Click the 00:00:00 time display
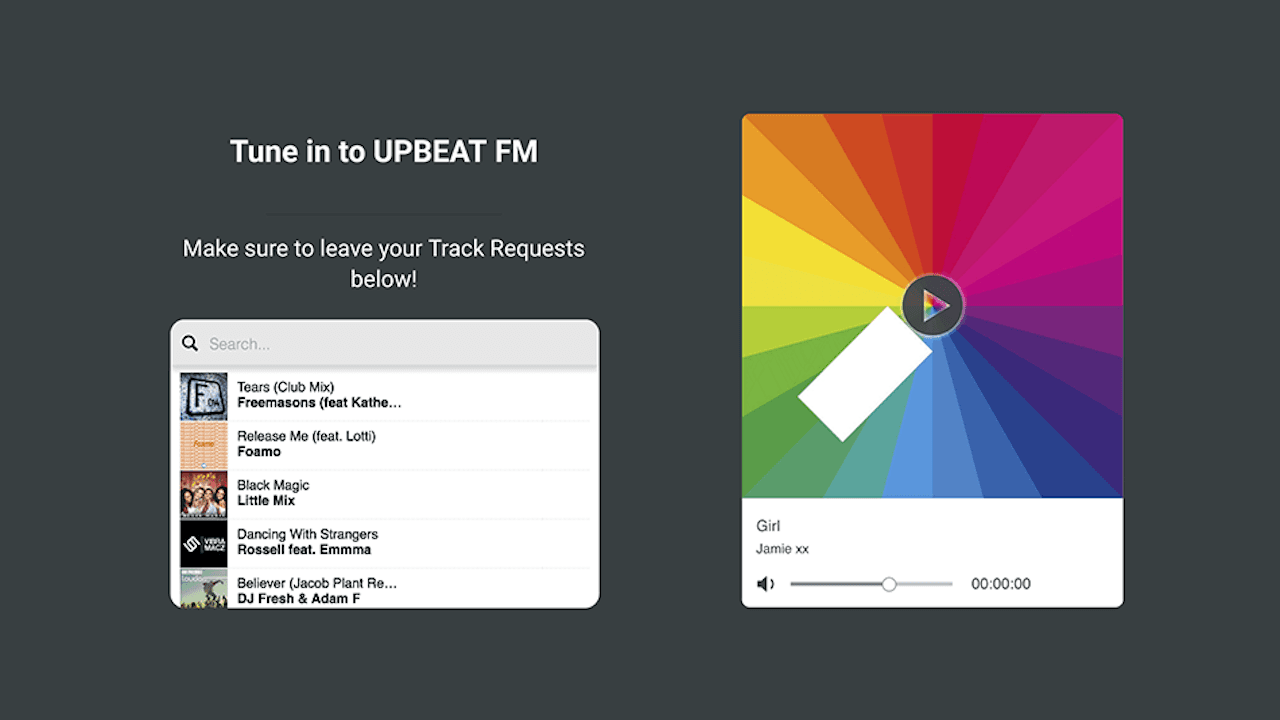Viewport: 1280px width, 720px height. click(1001, 583)
